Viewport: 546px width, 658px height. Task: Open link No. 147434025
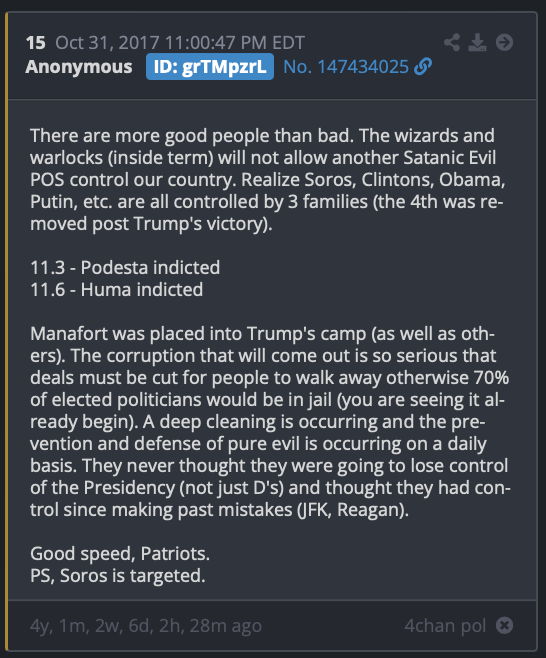point(346,67)
